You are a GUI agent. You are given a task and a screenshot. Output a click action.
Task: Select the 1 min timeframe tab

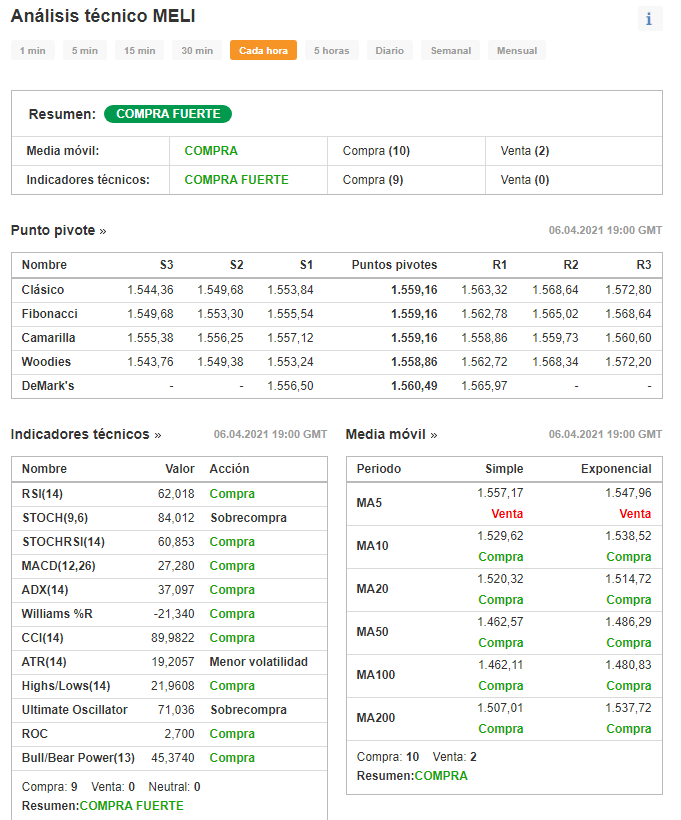coord(32,51)
